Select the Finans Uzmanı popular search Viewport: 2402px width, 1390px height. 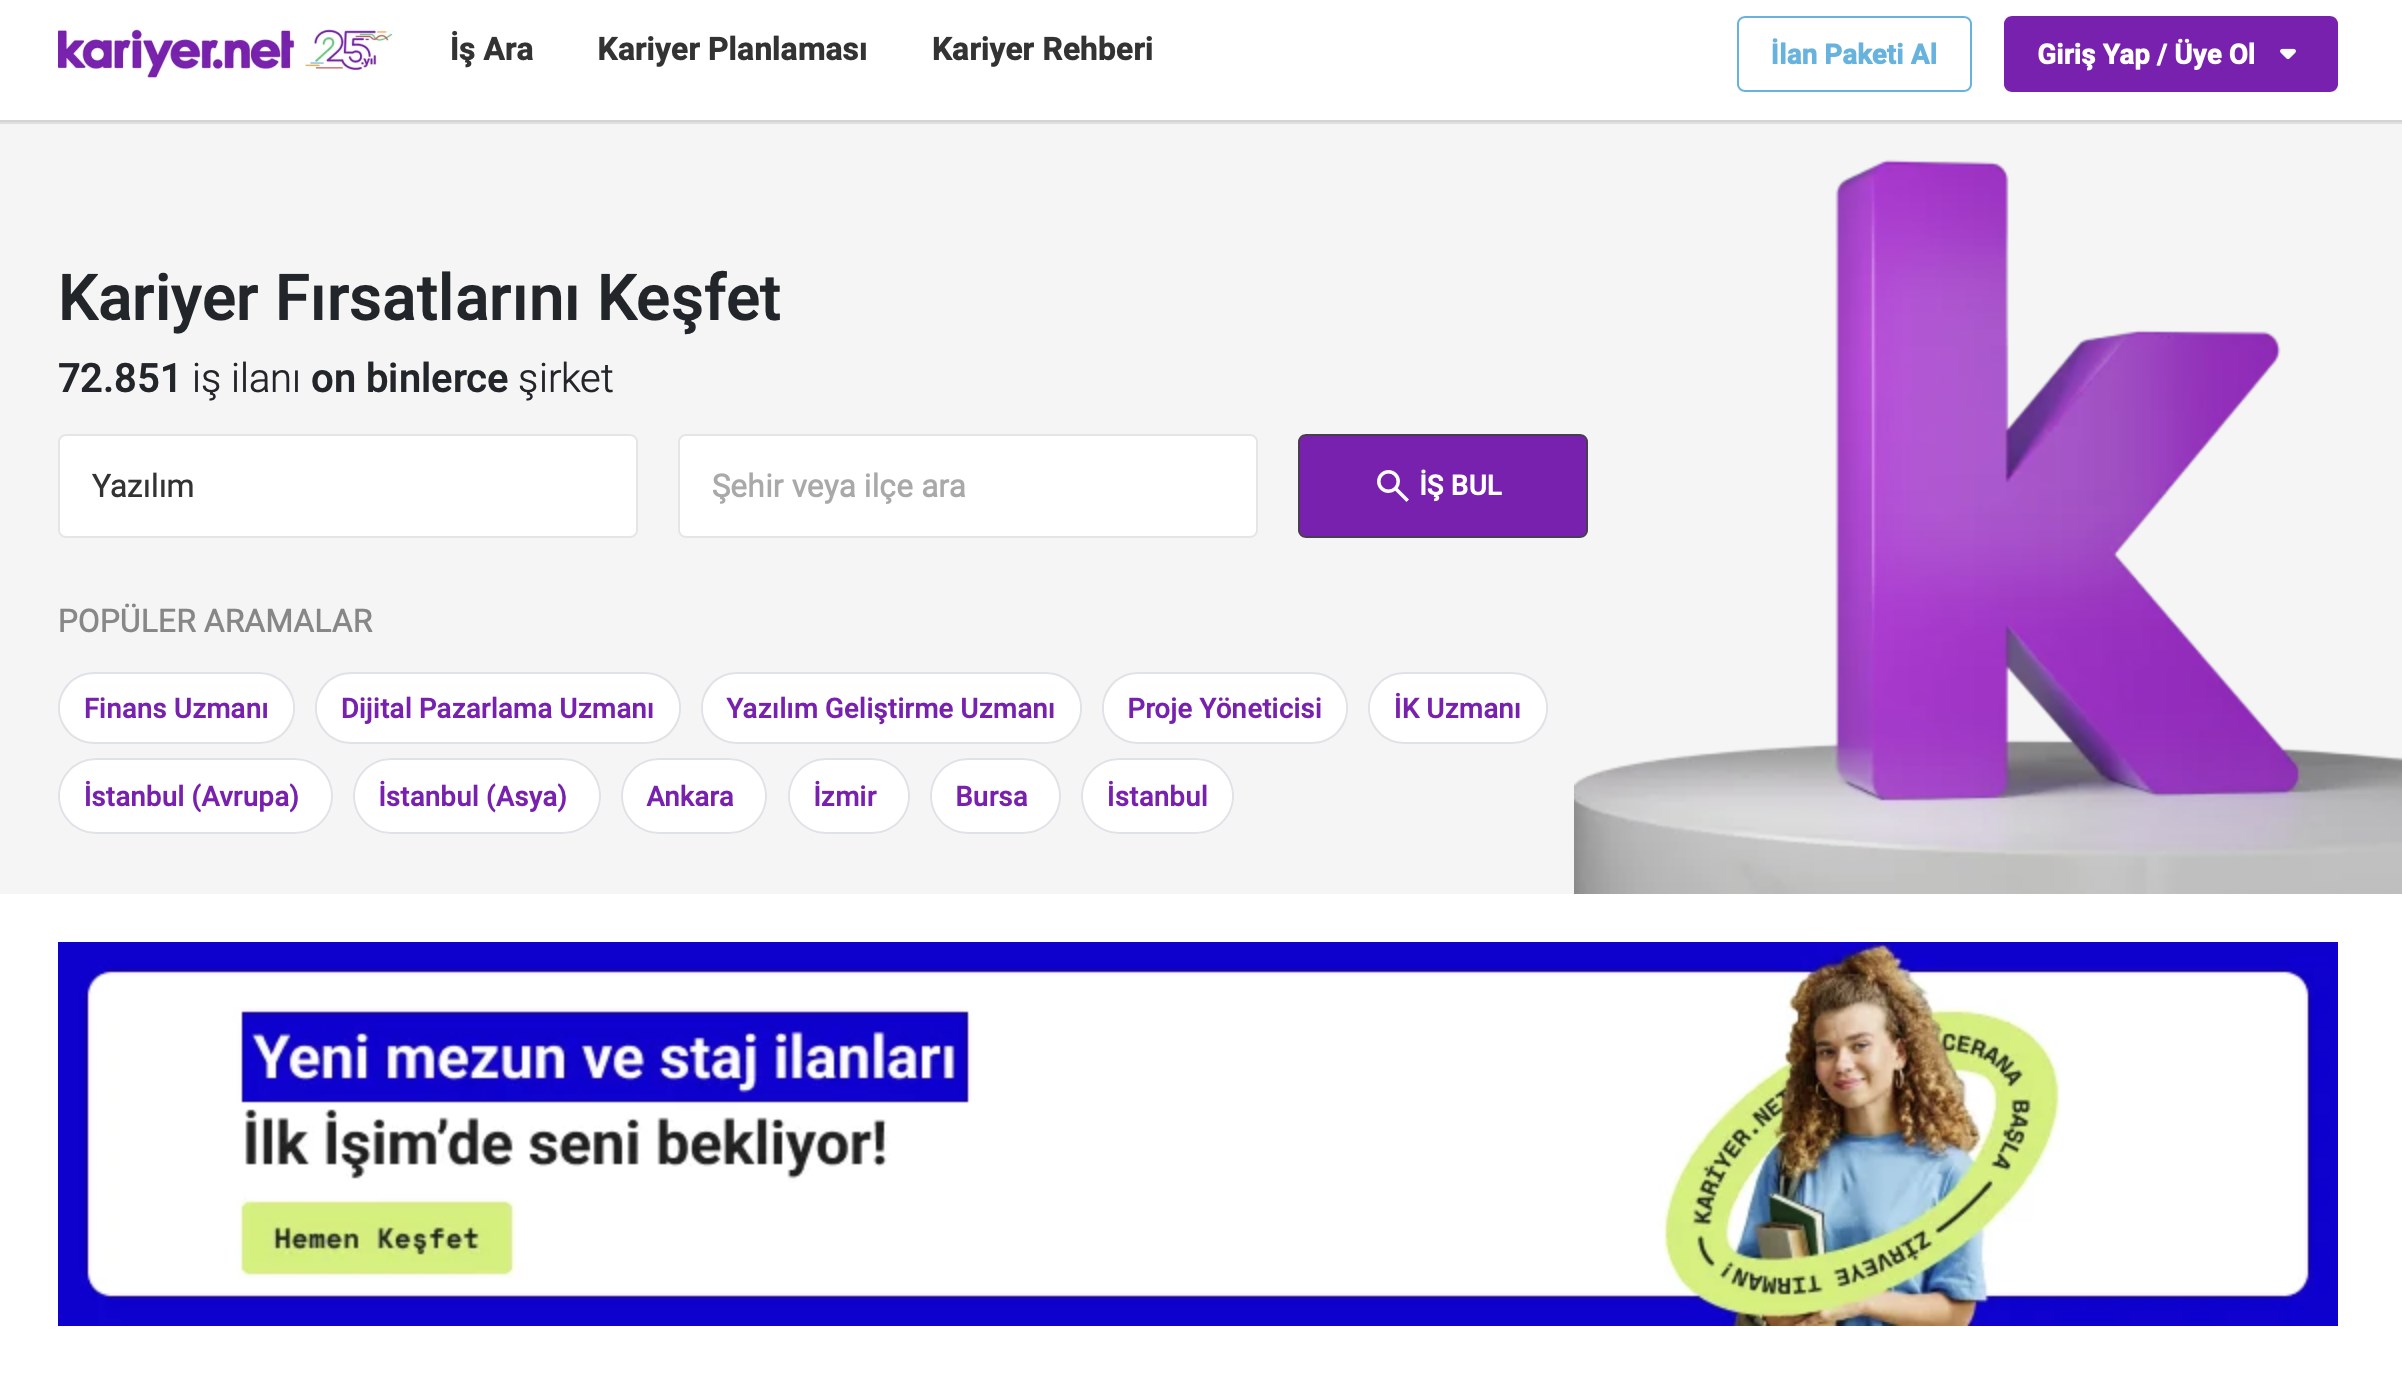point(176,708)
